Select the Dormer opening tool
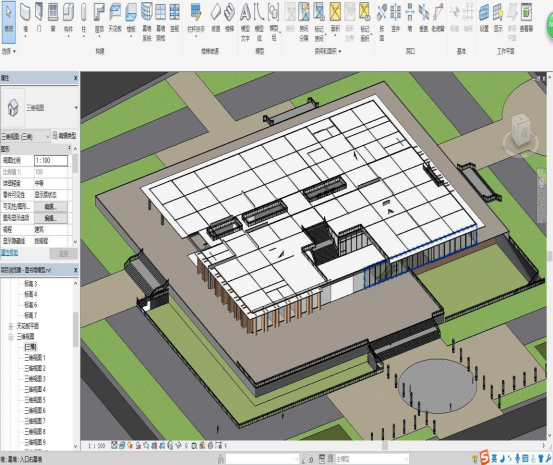The image size is (553, 465). (438, 18)
